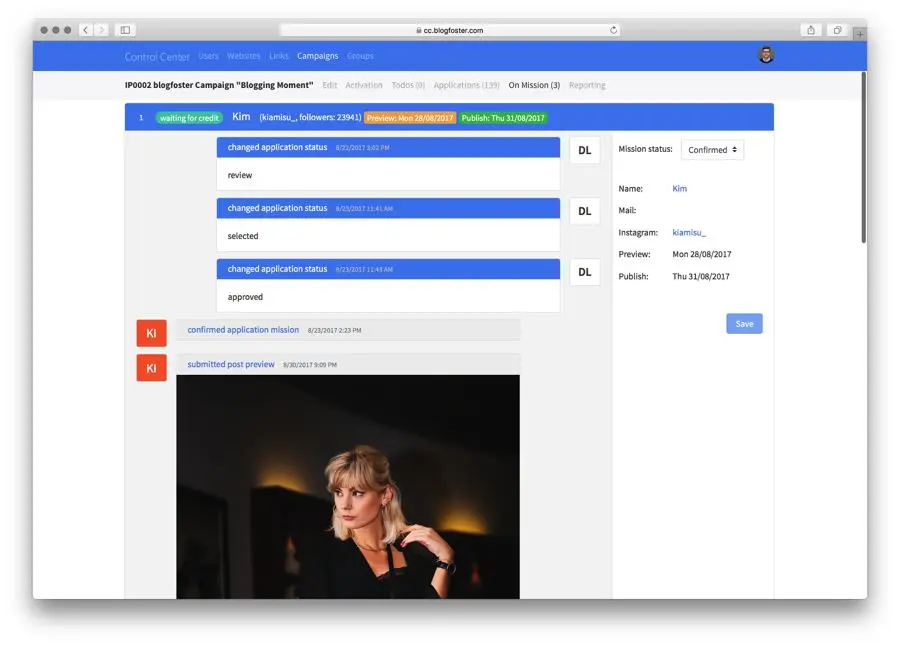Open user profile avatar in header
The width and height of the screenshot is (900, 646).
point(766,55)
